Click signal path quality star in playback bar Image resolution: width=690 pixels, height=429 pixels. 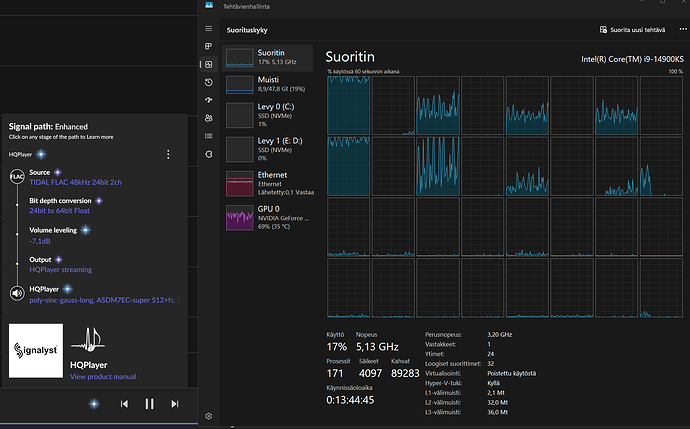pos(94,404)
